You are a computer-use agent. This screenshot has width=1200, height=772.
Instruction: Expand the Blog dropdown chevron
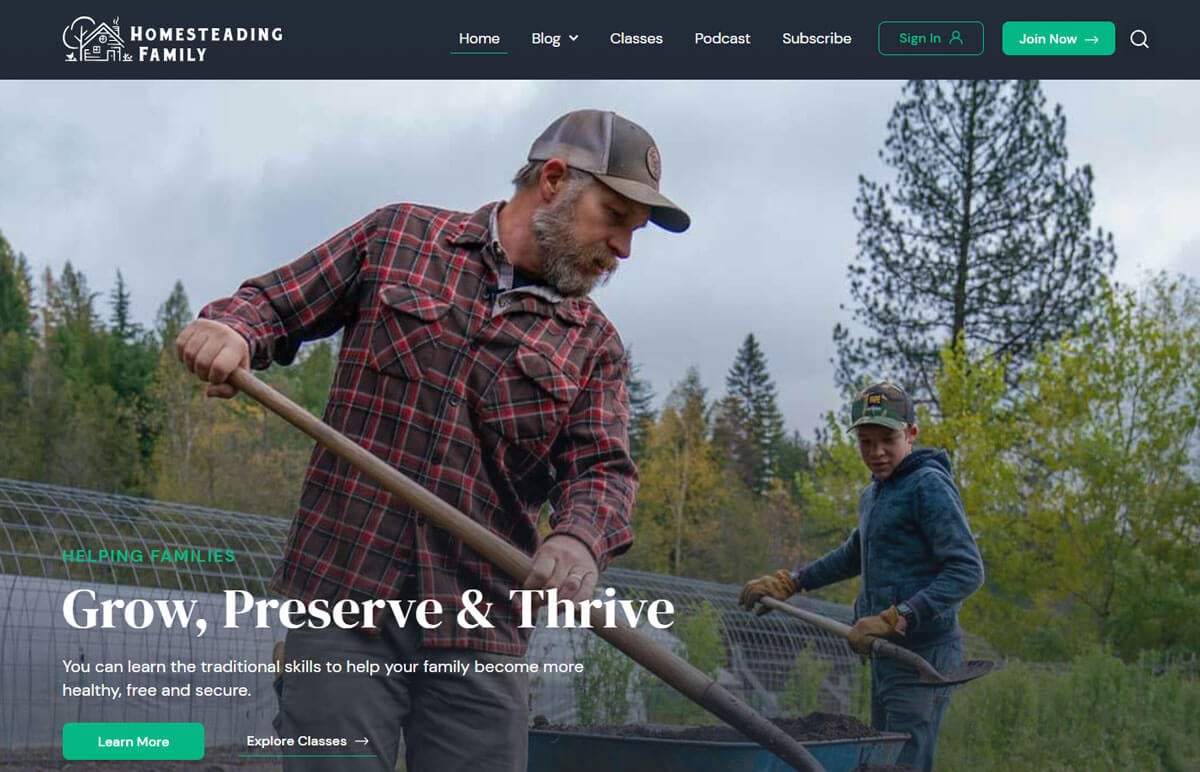pyautogui.click(x=574, y=38)
